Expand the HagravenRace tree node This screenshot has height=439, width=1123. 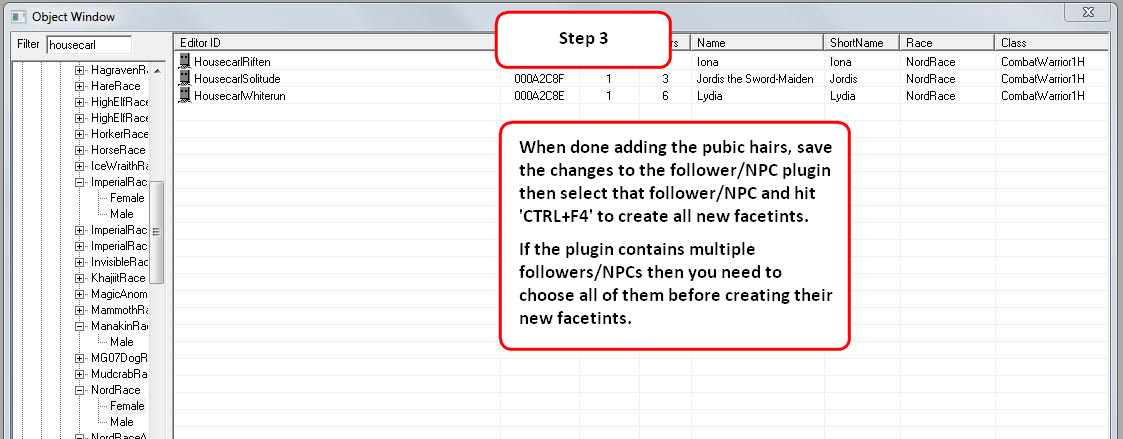(x=81, y=70)
